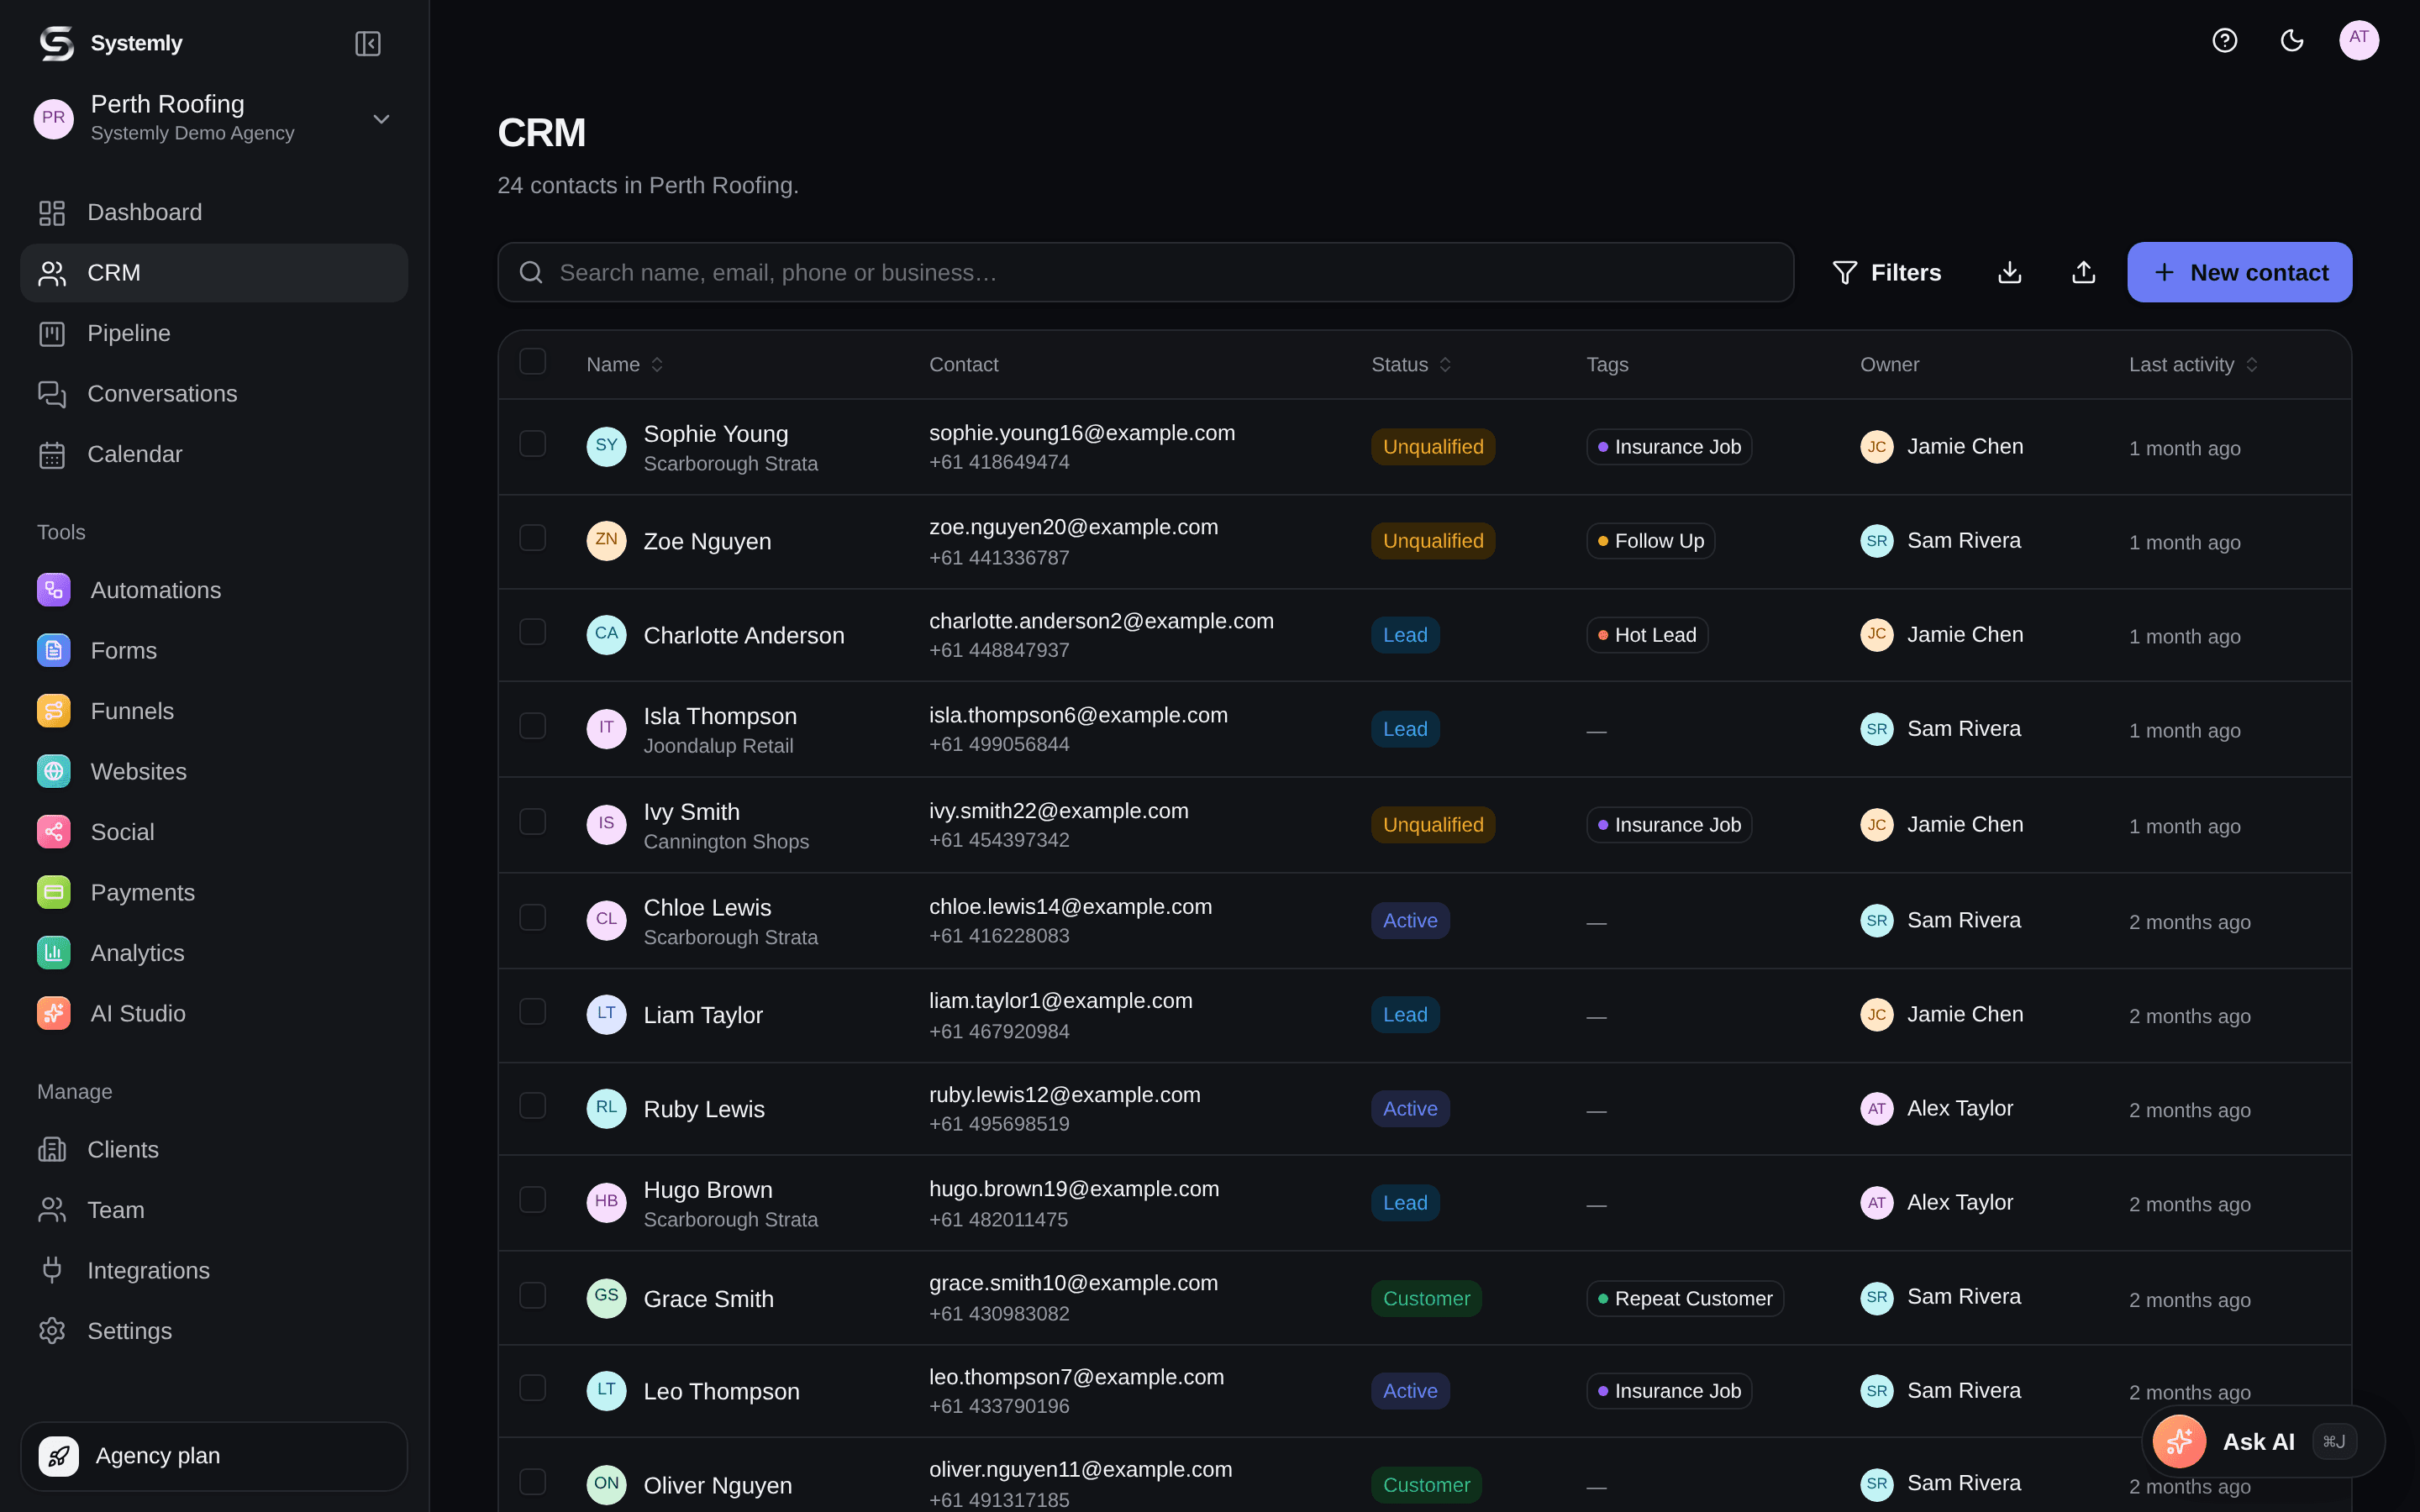
Task: Click Charlotte Anderson's CA avatar
Action: point(606,634)
